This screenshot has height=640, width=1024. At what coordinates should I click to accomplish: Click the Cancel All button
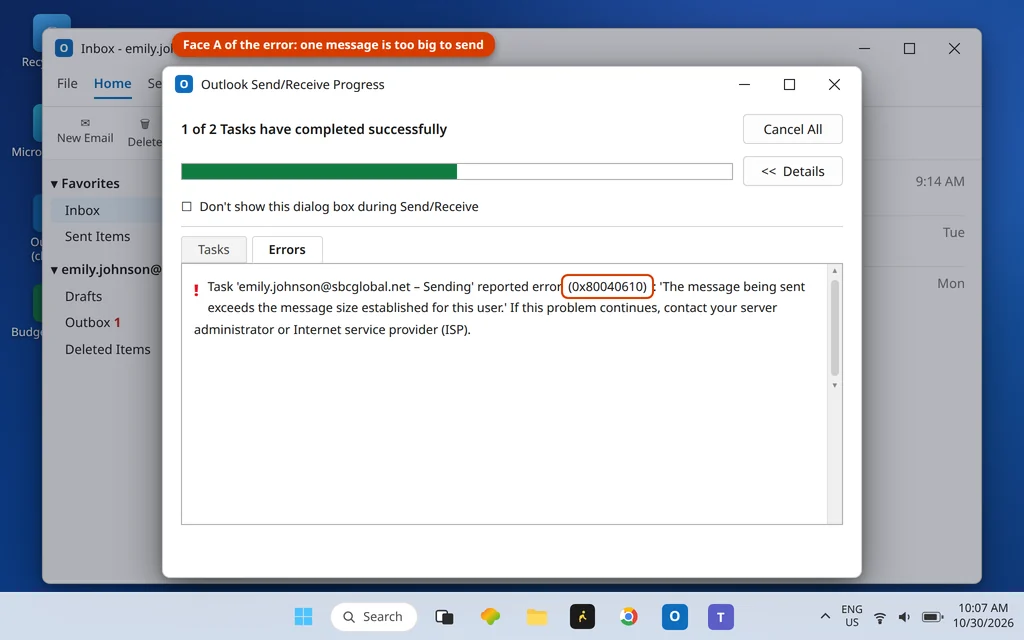point(793,129)
